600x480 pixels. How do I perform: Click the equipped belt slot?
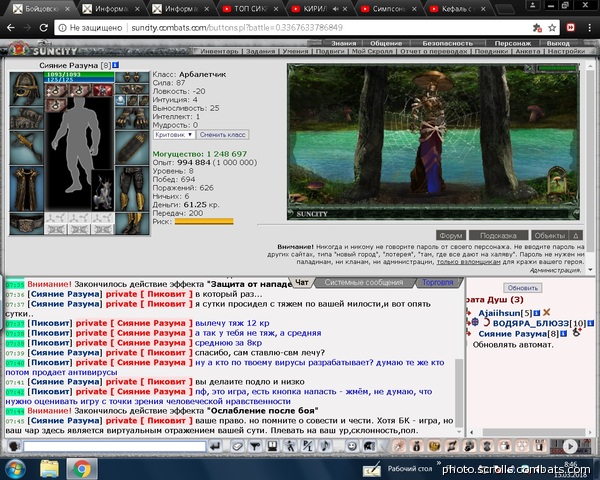pyautogui.click(x=26, y=224)
